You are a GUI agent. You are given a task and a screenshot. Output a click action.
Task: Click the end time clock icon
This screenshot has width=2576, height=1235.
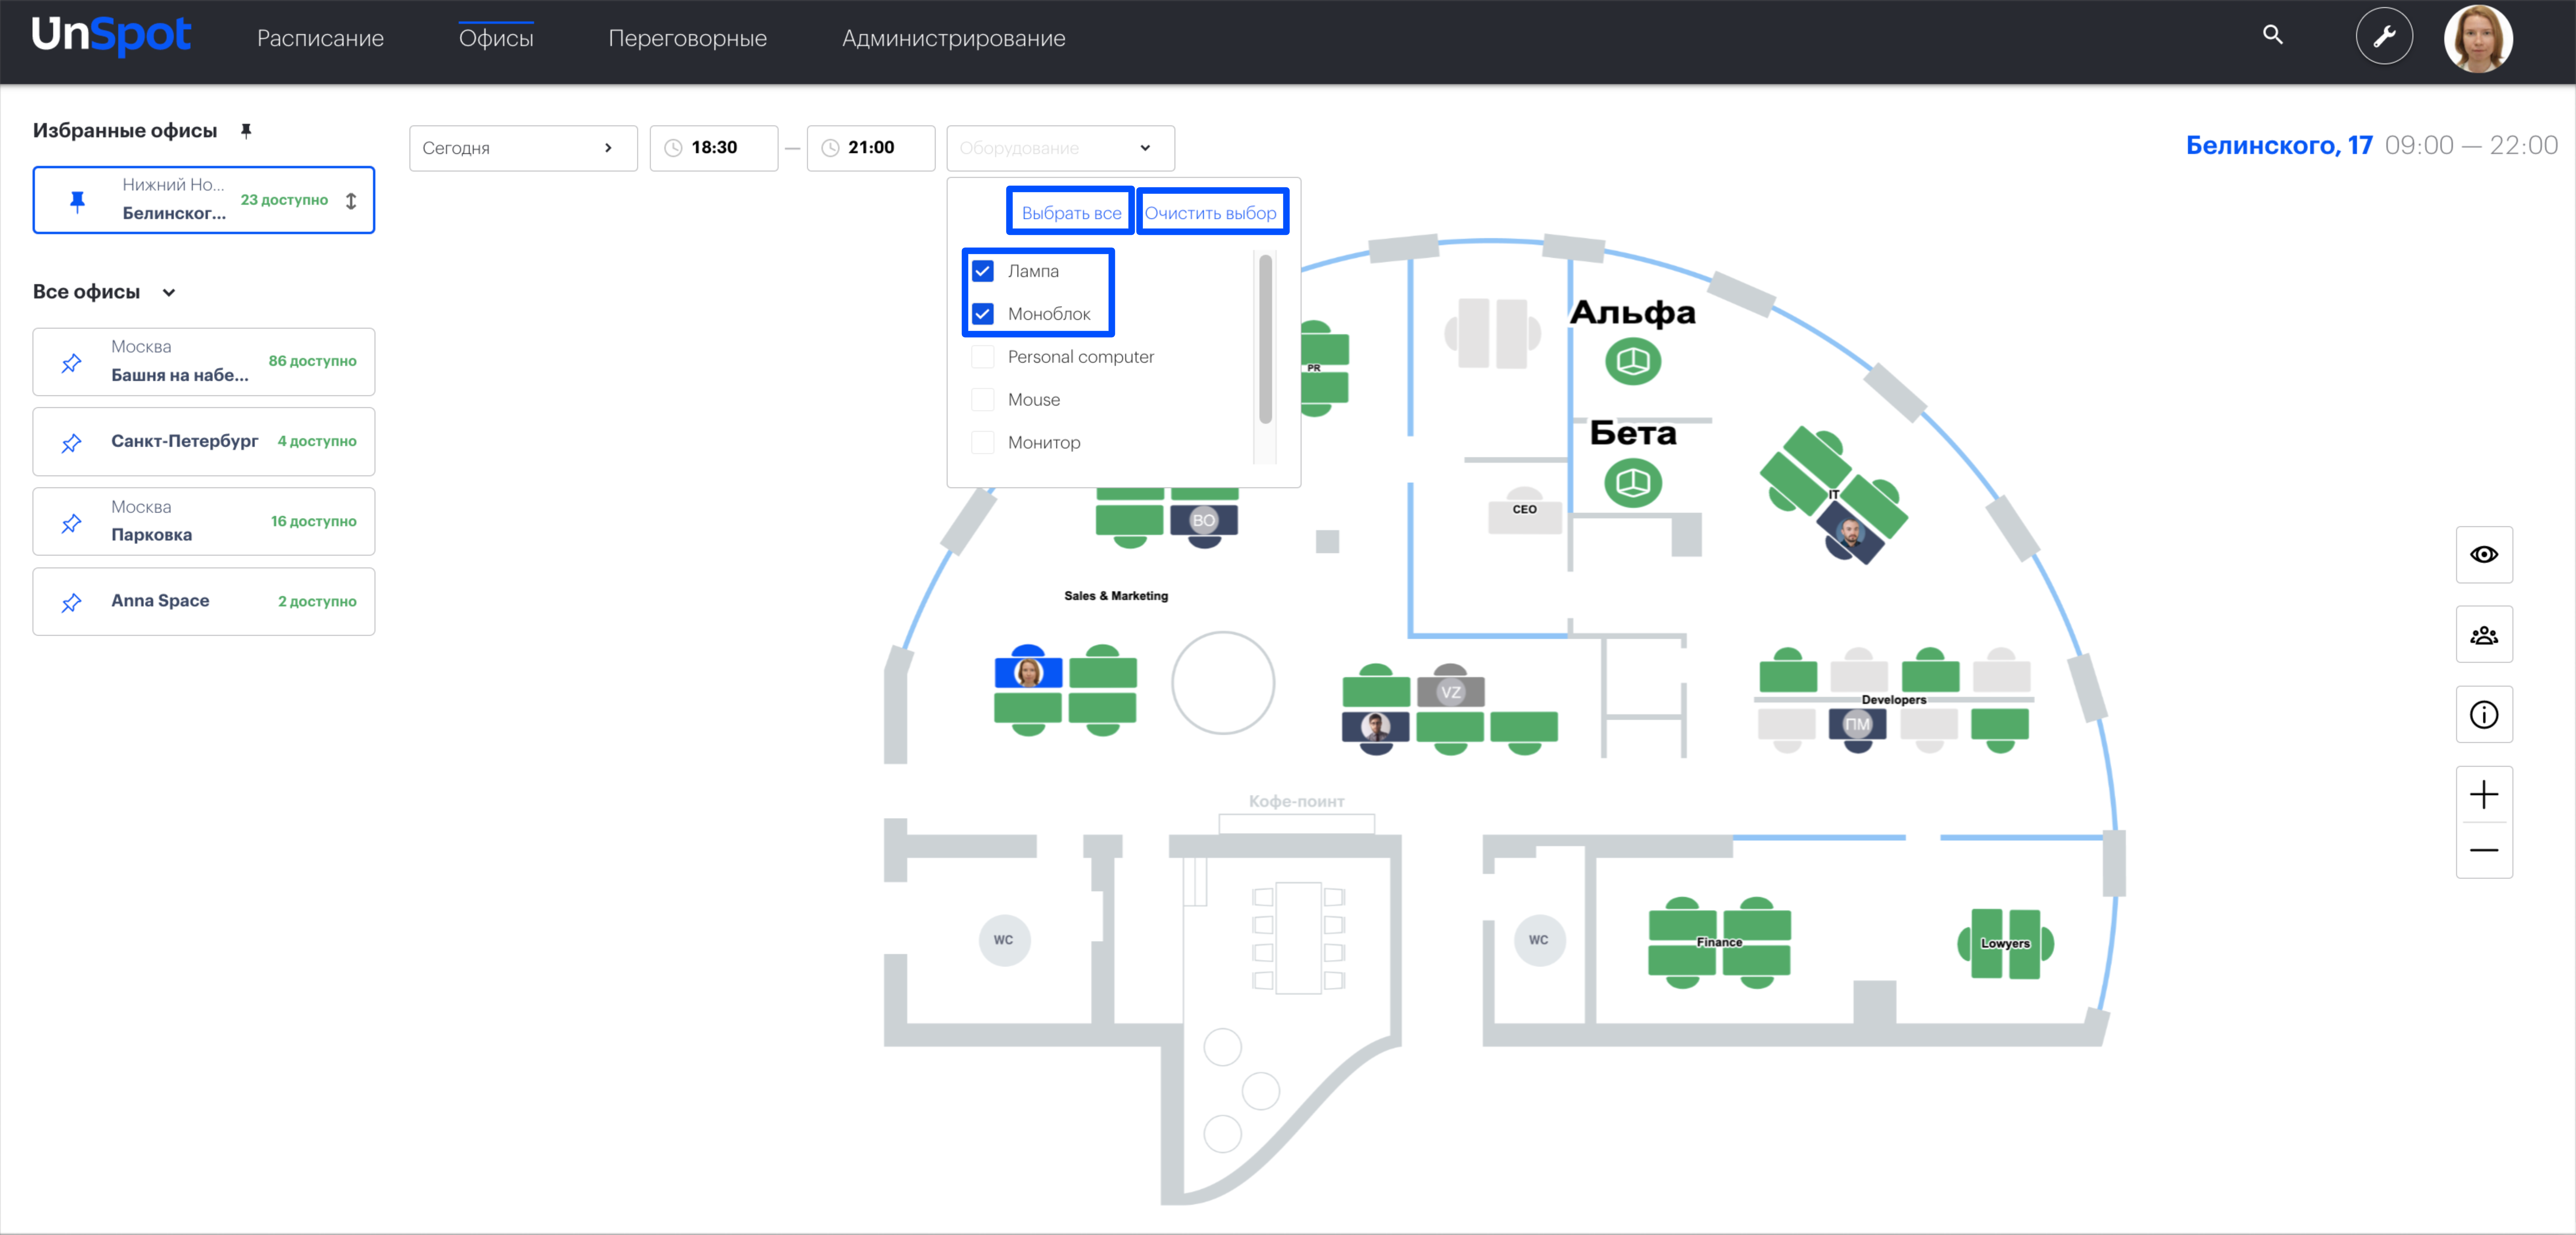pyautogui.click(x=830, y=148)
